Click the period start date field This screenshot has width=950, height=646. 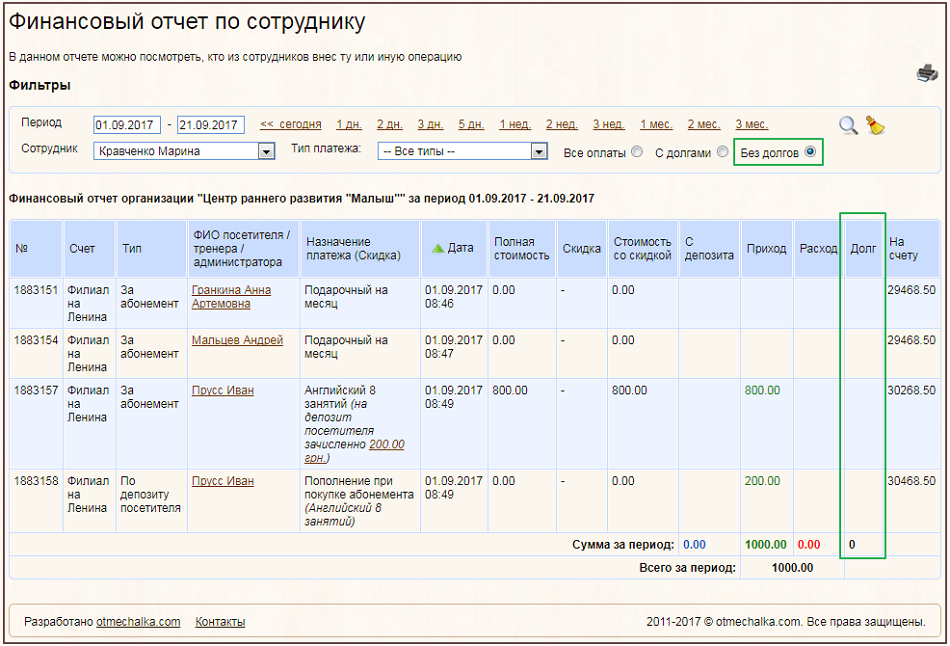[127, 125]
